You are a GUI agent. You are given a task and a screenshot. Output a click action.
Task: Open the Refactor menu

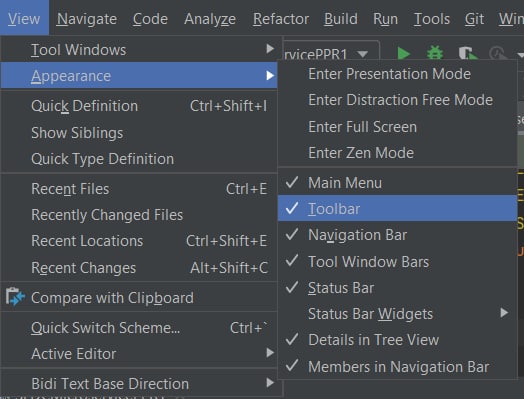[x=281, y=19]
